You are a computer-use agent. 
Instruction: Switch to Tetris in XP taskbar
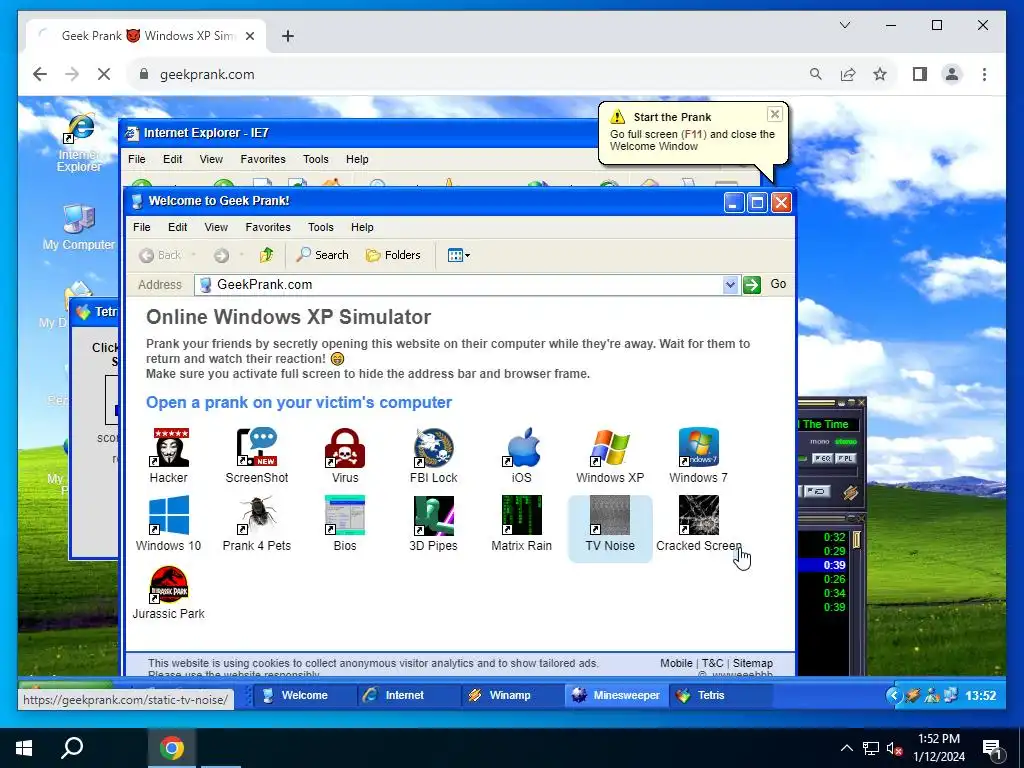(720, 696)
